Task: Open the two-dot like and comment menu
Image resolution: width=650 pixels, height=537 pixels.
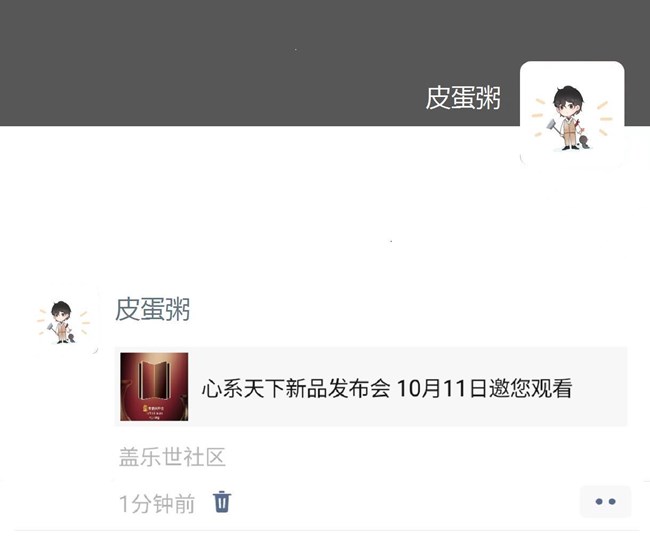Action: pos(605,502)
